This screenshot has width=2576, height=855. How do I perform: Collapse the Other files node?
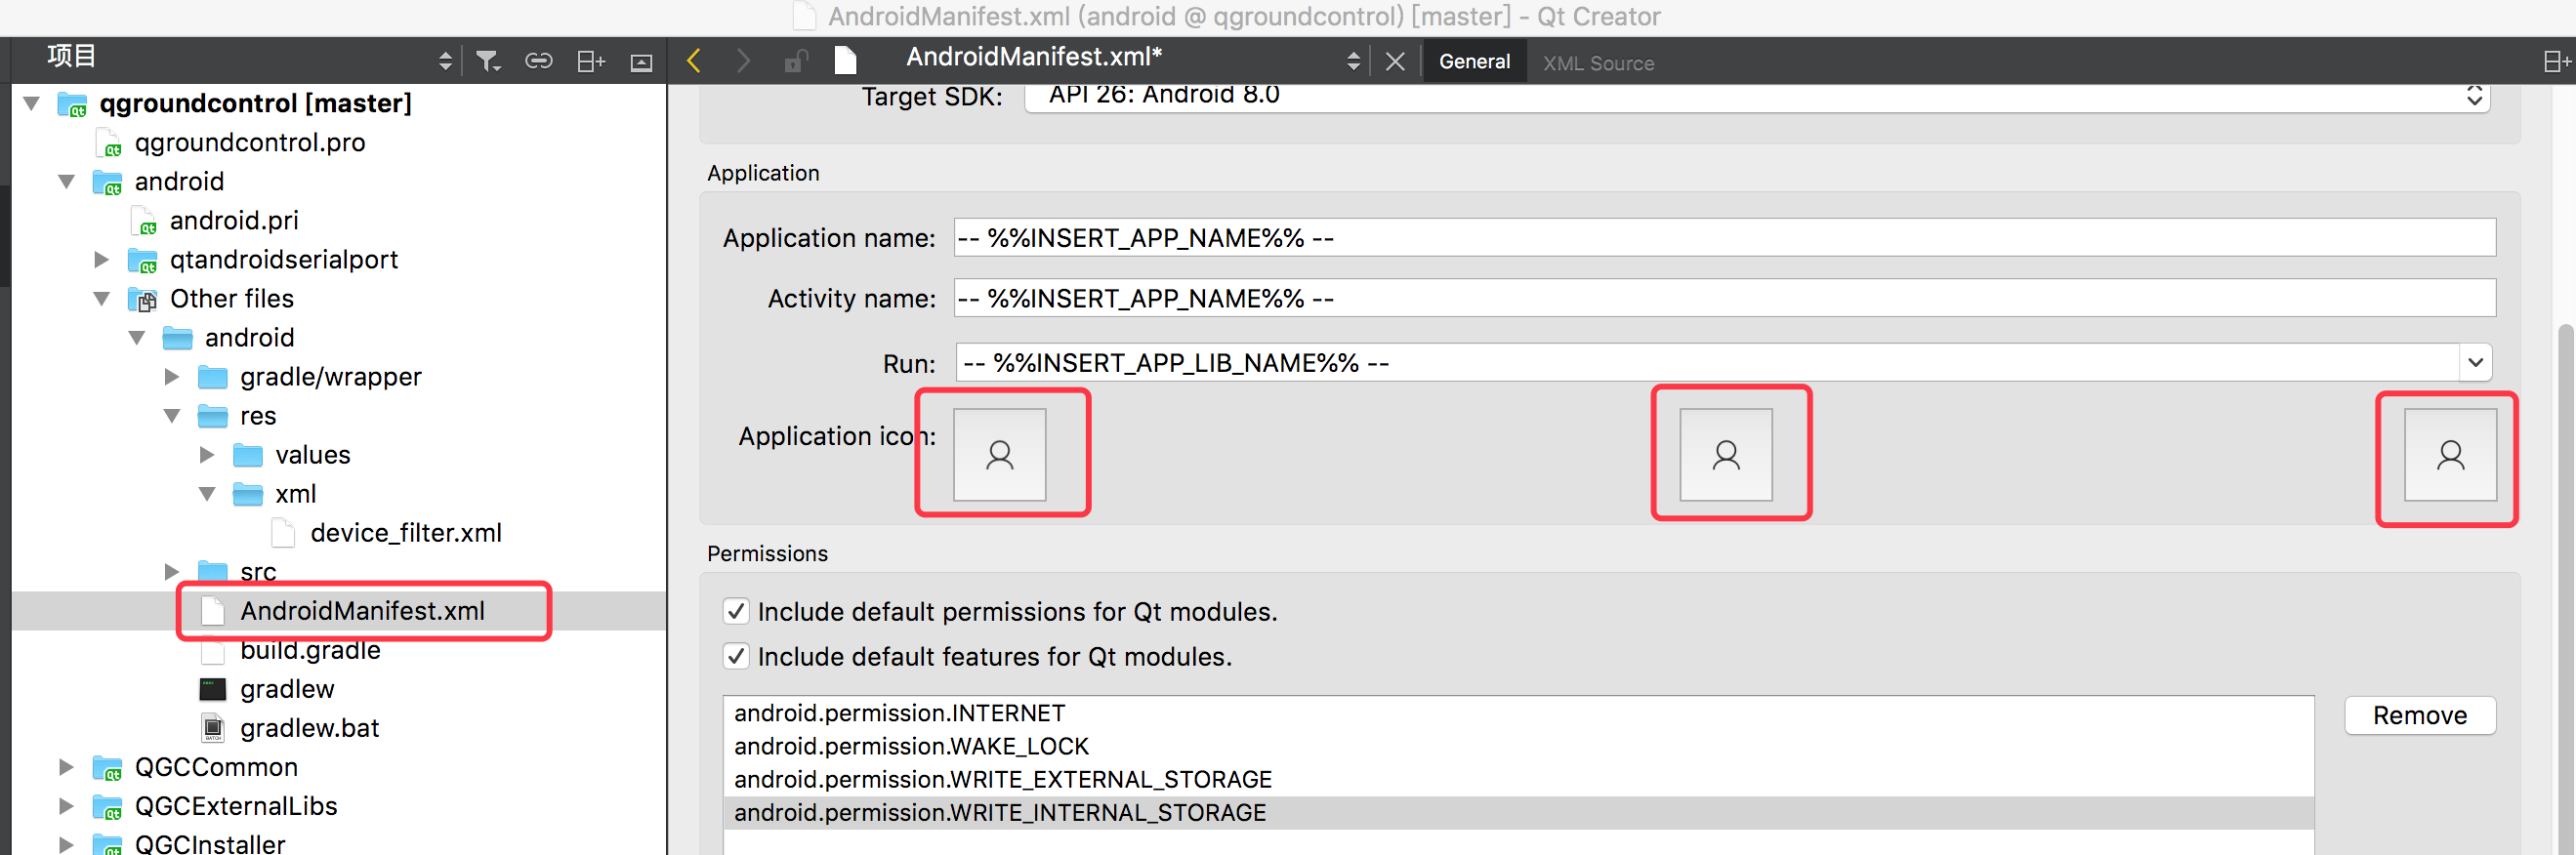[x=102, y=298]
